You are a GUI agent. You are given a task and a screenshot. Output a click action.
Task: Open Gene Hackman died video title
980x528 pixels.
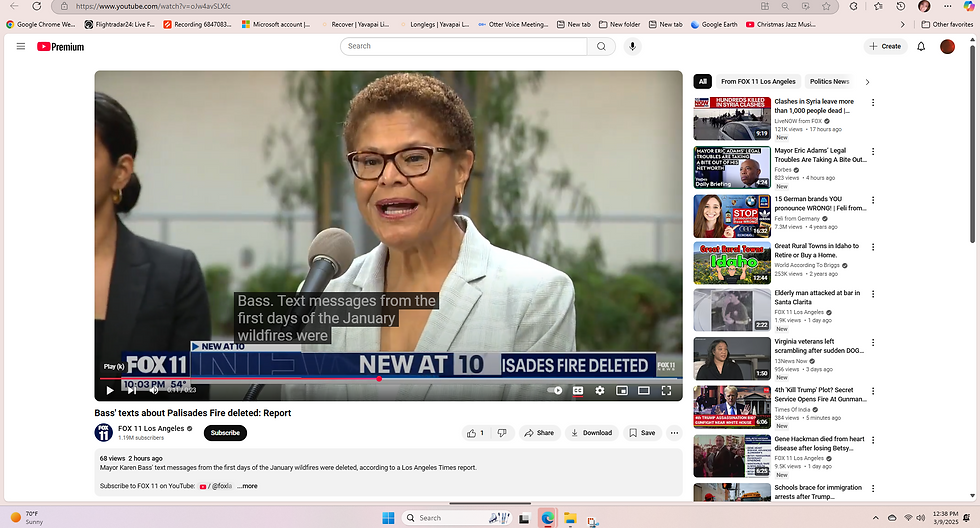pos(819,443)
